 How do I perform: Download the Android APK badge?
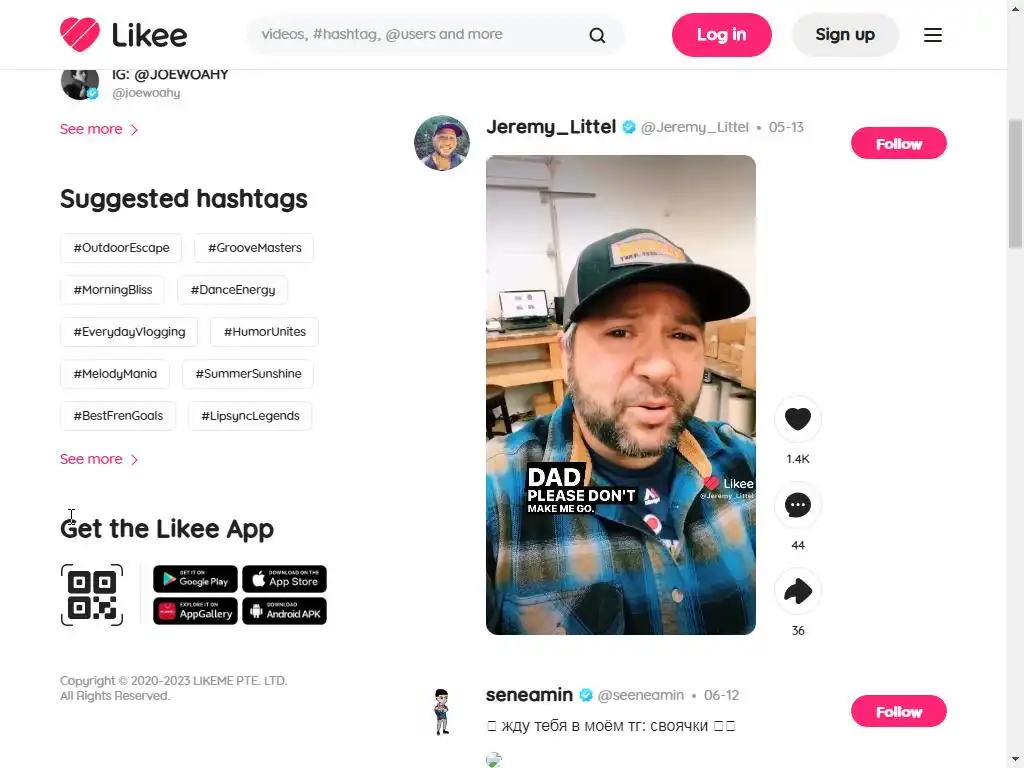(284, 611)
